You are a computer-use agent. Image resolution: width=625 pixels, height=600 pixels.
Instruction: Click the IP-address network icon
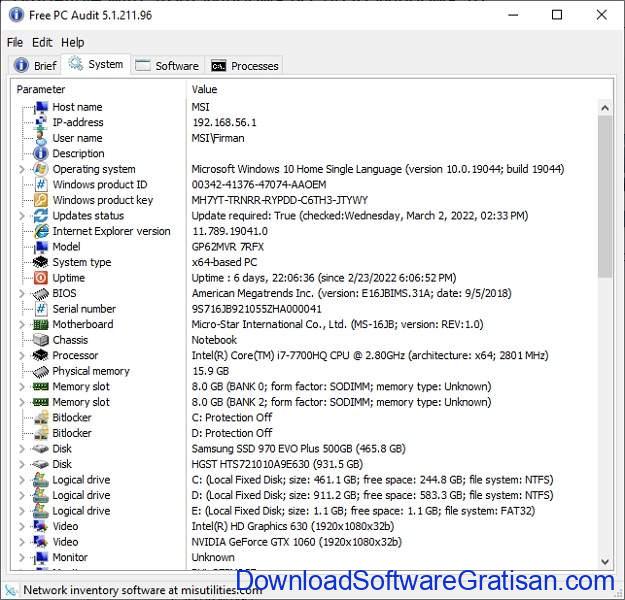41,123
